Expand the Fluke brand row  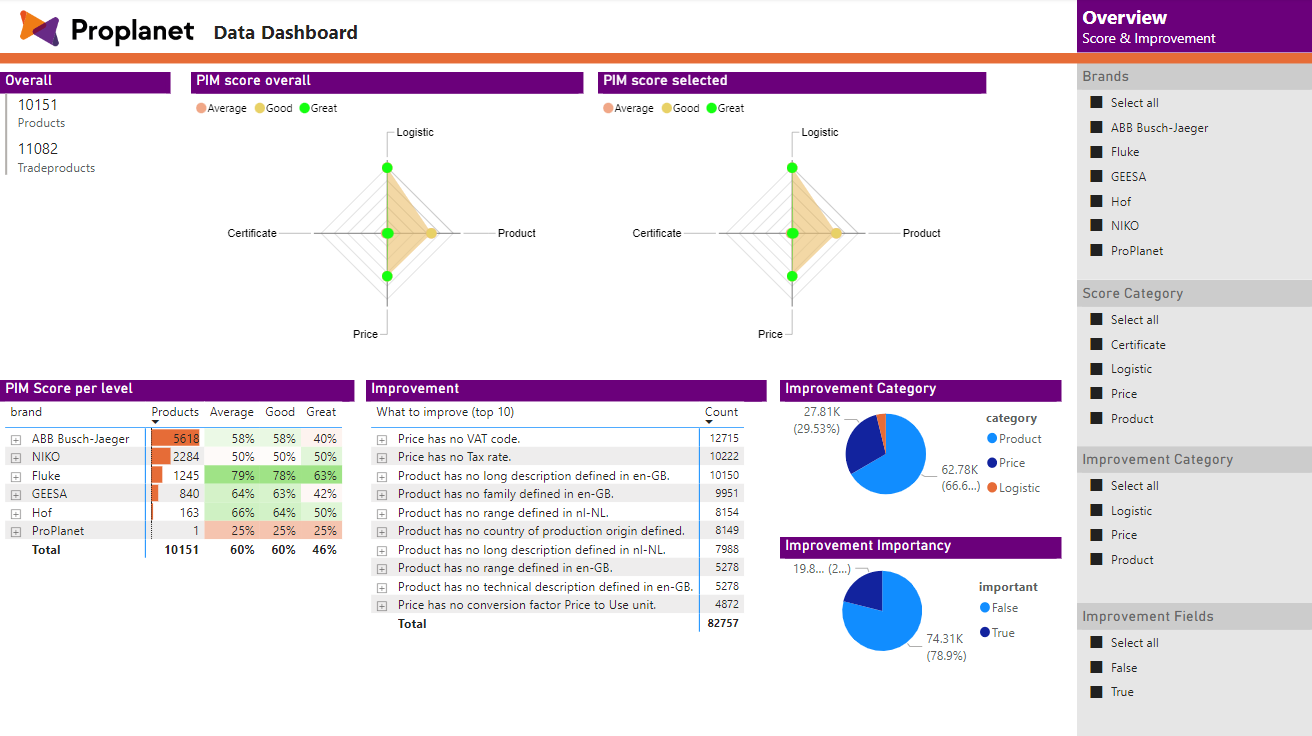[16, 476]
